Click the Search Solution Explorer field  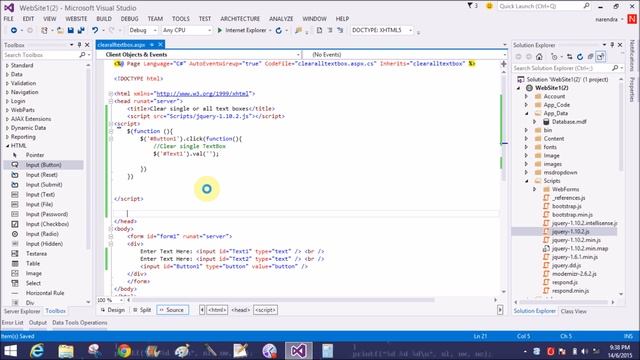[562, 68]
